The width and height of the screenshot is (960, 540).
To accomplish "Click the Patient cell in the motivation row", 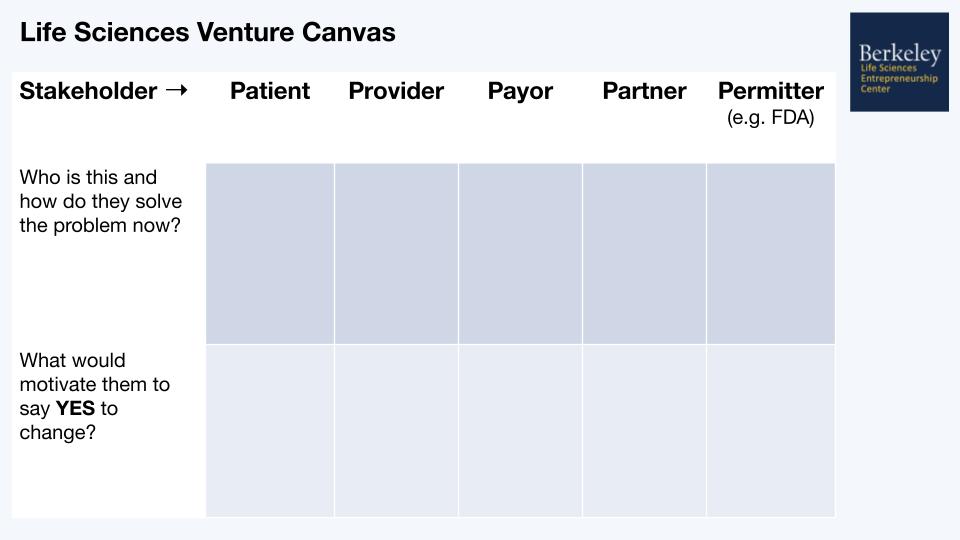I will [270, 431].
